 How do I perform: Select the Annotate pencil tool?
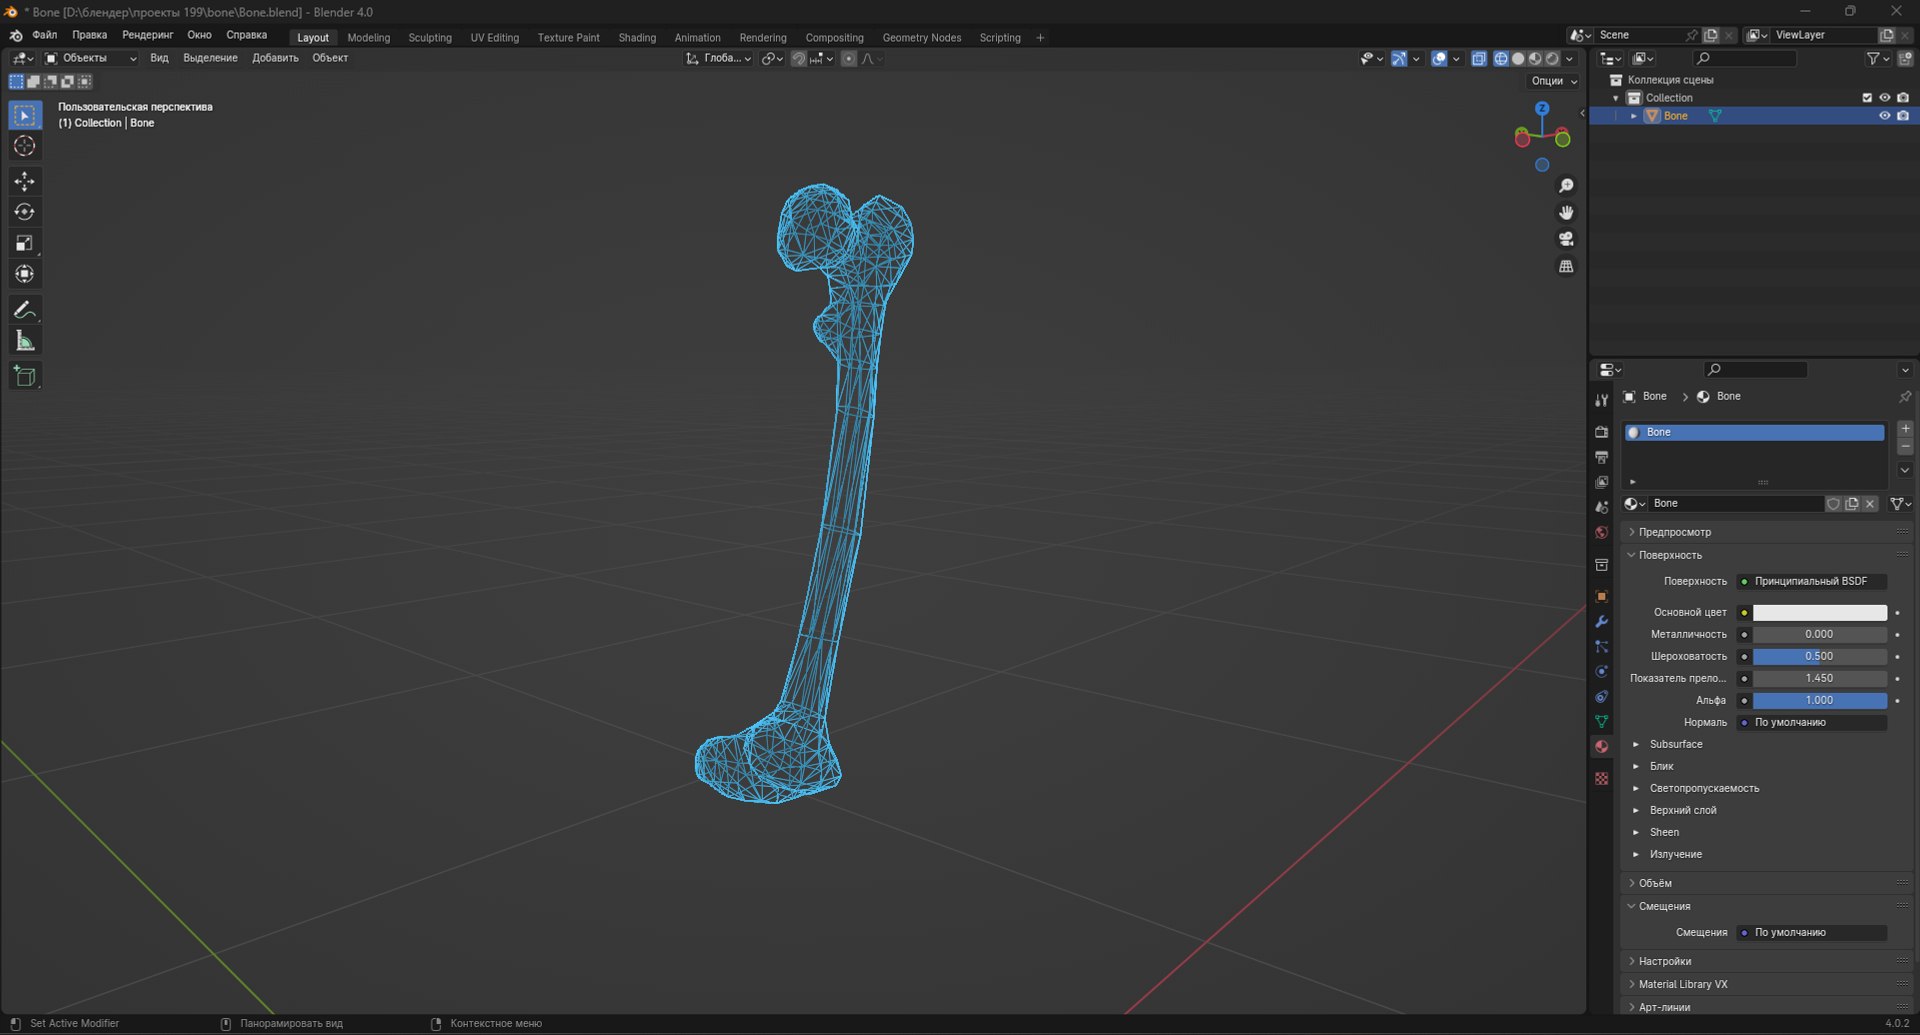tap(25, 310)
